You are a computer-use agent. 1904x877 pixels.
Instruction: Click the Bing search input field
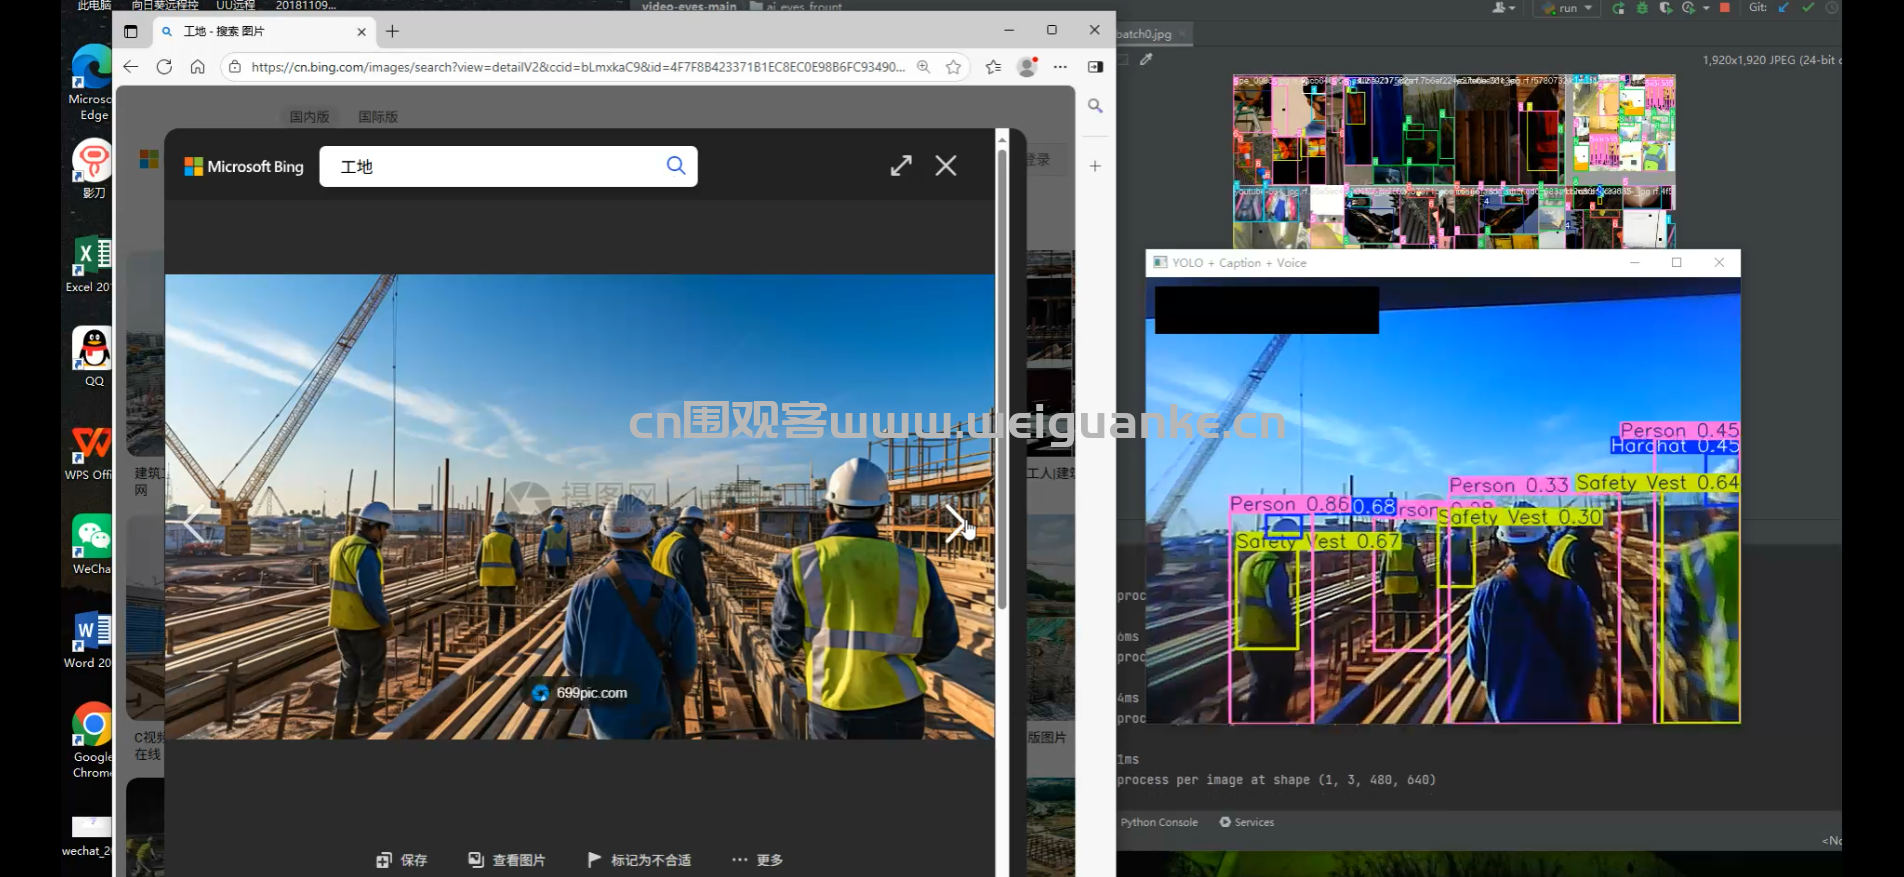coord(495,167)
